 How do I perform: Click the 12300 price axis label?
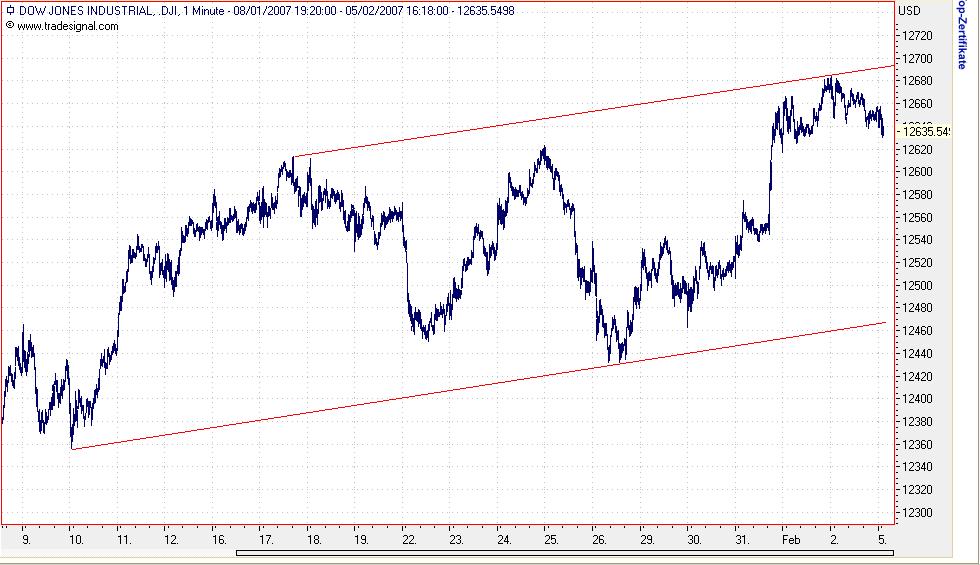(x=918, y=512)
